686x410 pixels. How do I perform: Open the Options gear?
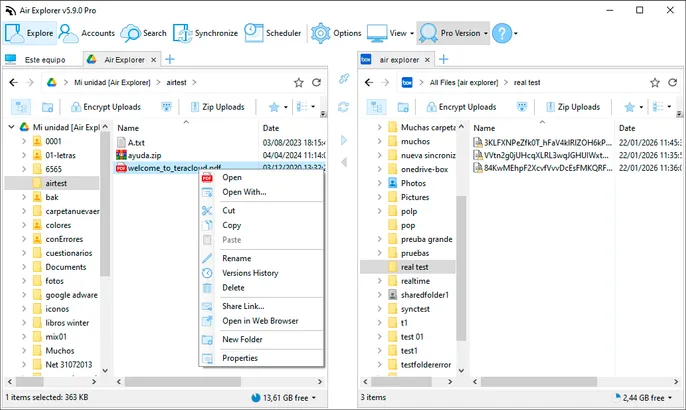(336, 33)
